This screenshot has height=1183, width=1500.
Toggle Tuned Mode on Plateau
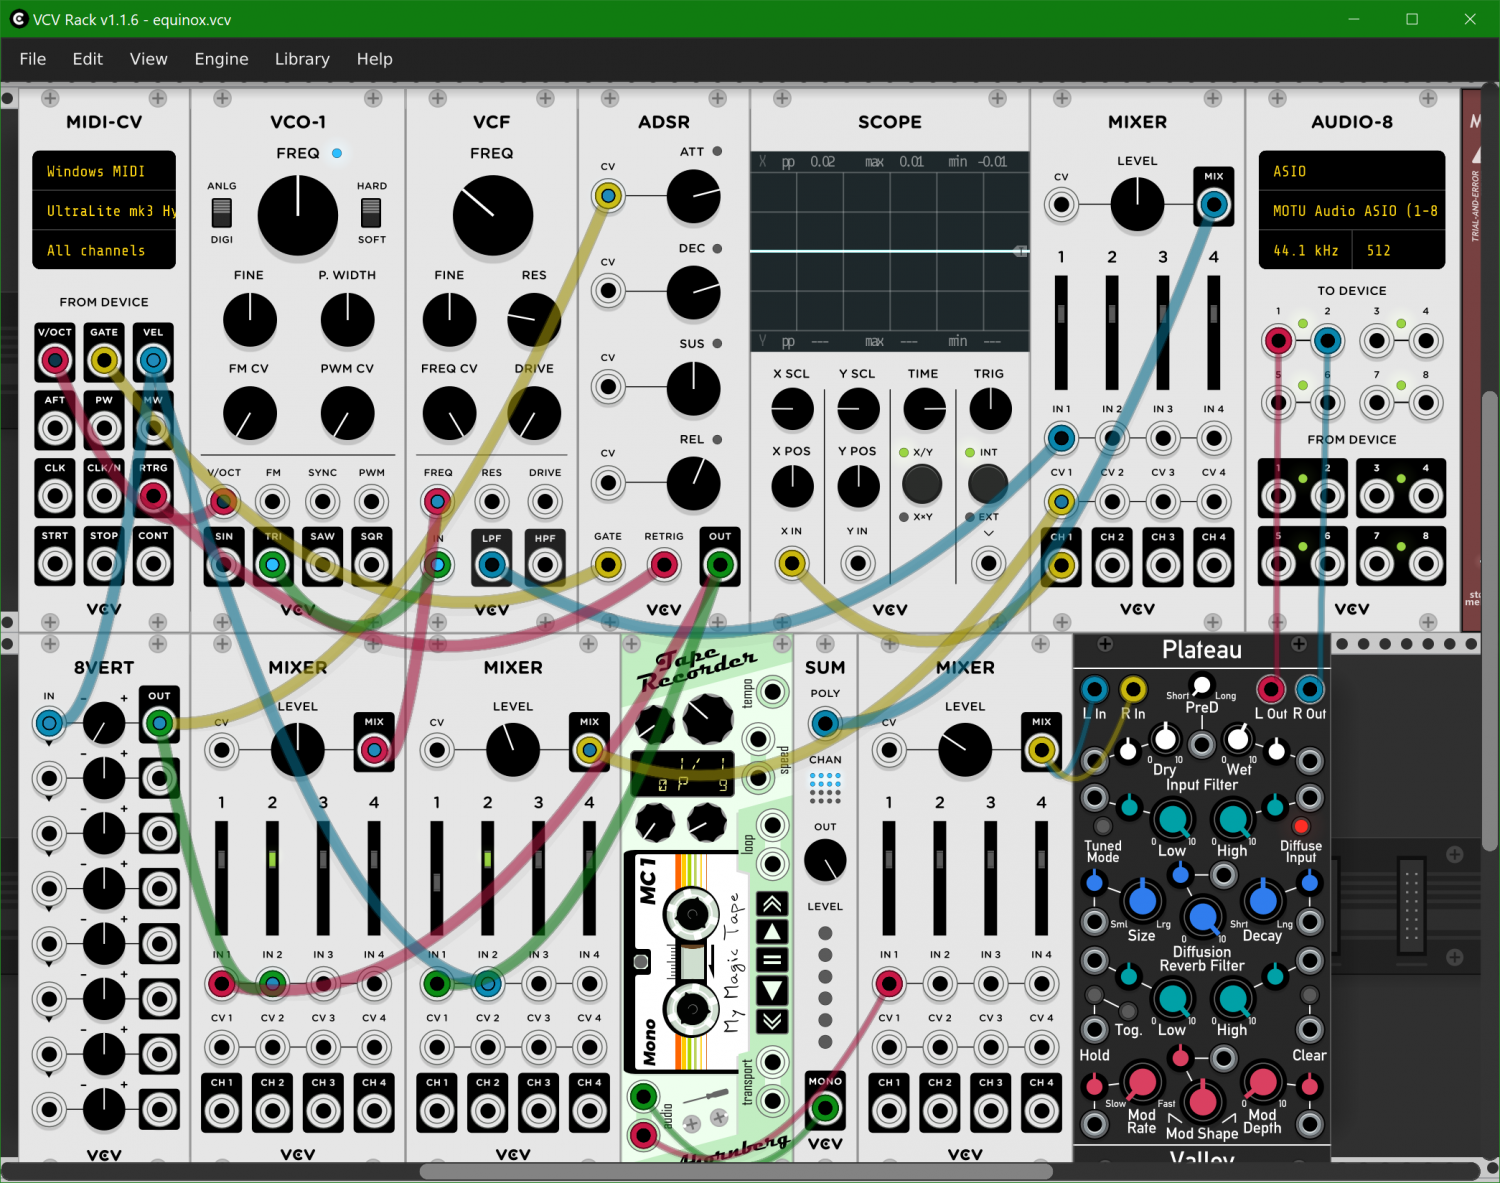pyautogui.click(x=1103, y=826)
